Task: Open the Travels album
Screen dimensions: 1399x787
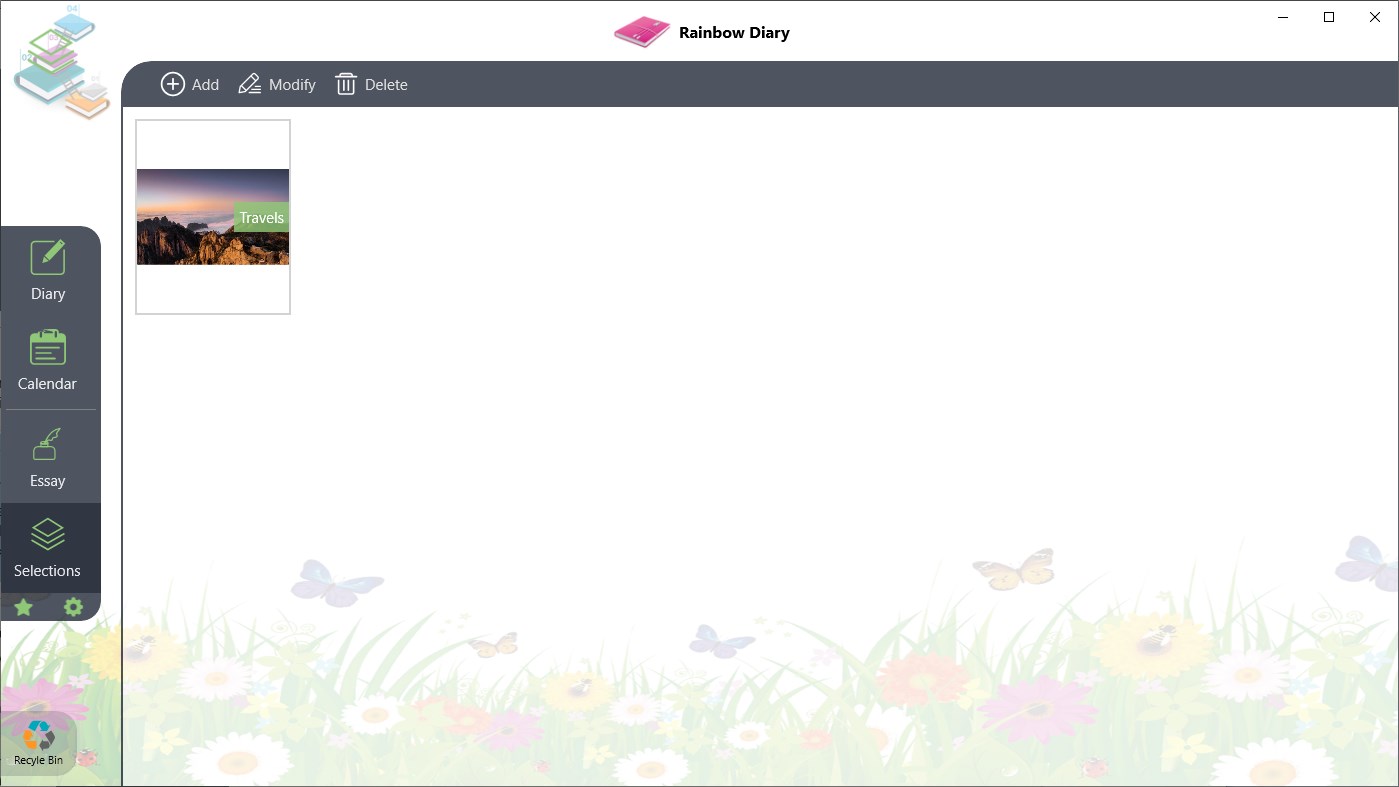Action: pos(213,216)
